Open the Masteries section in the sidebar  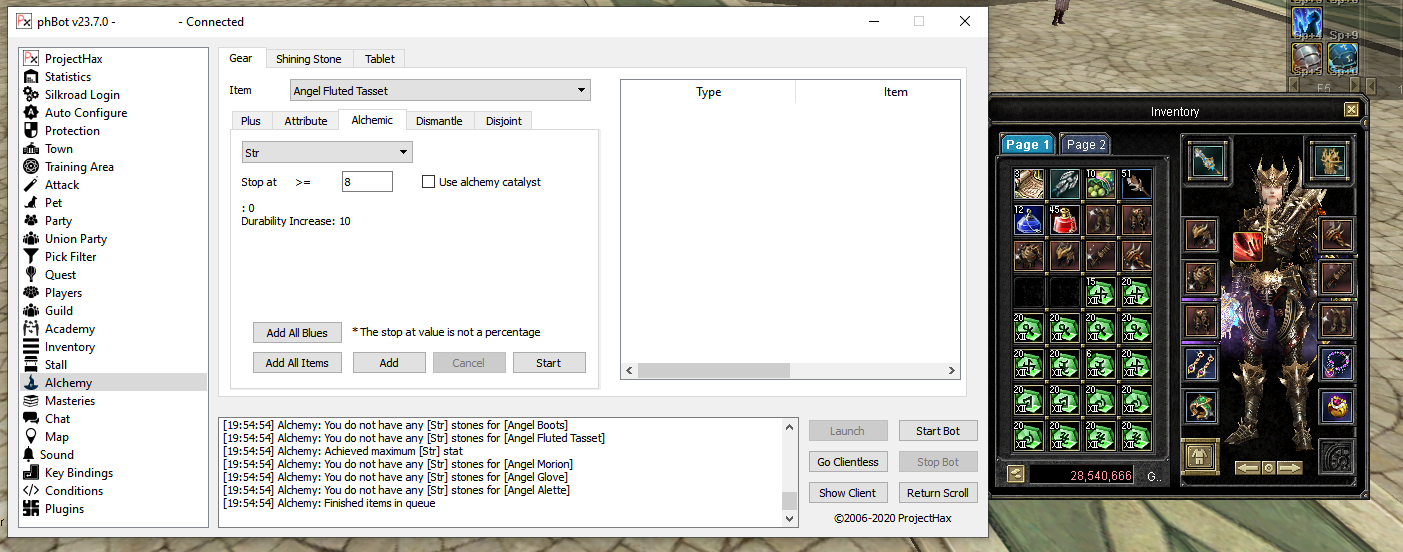coord(69,401)
